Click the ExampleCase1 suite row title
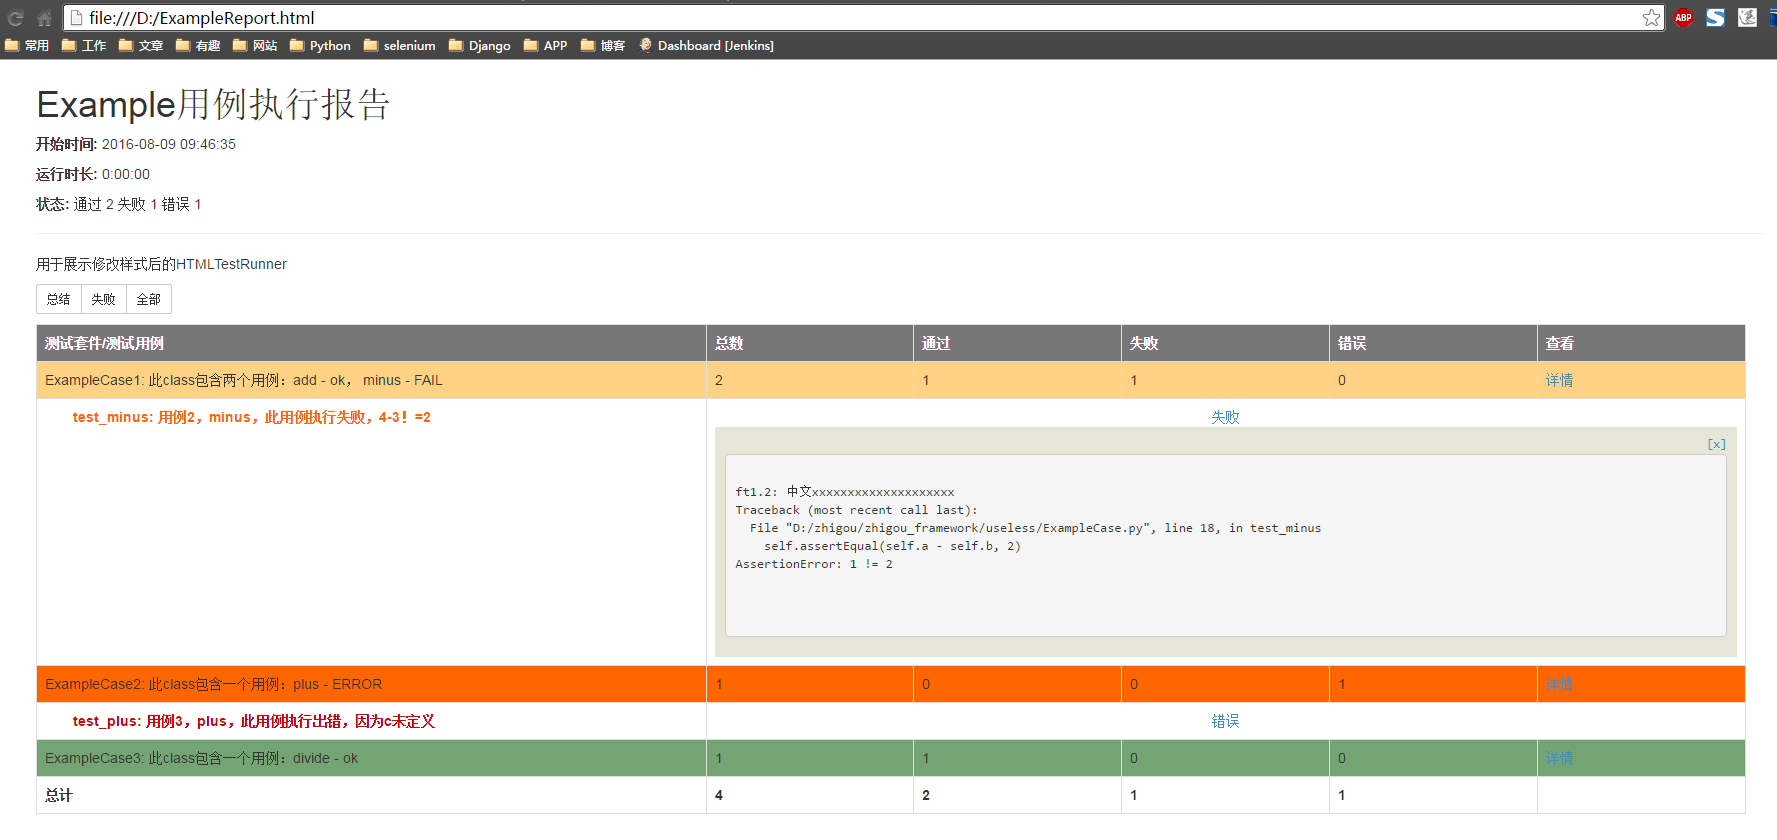Viewport: 1777px width, 840px height. pyautogui.click(x=244, y=380)
